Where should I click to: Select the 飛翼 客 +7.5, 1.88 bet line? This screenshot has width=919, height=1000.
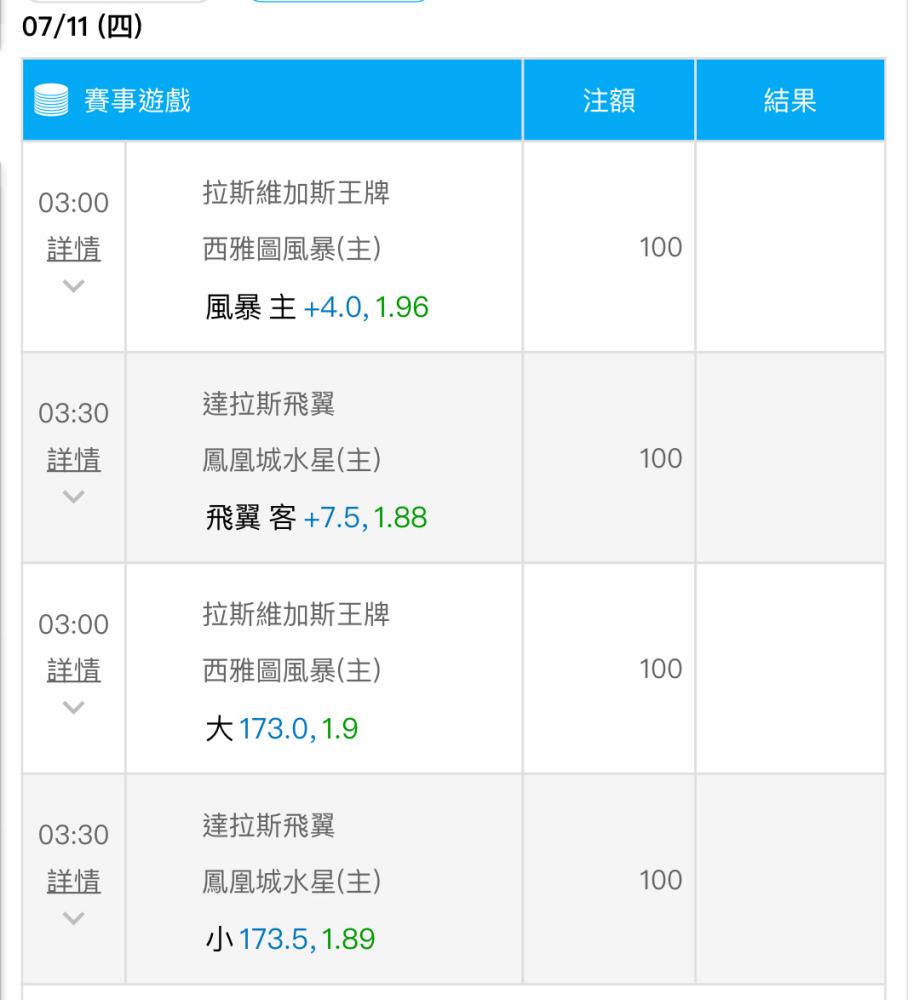pyautogui.click(x=316, y=518)
